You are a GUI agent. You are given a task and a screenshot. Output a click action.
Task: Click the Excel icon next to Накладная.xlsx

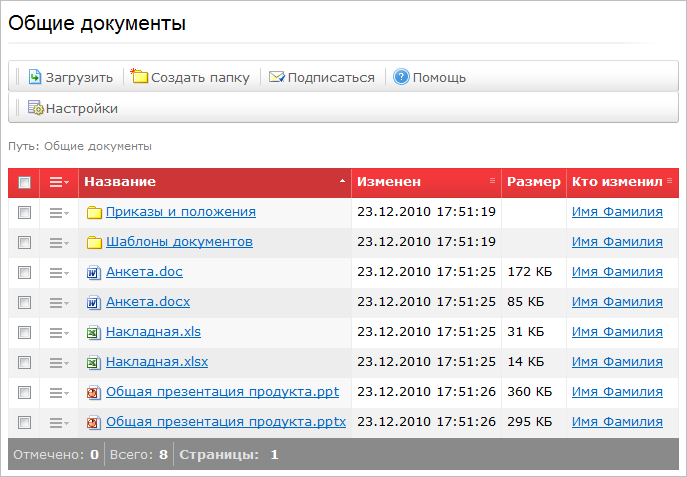(x=94, y=362)
